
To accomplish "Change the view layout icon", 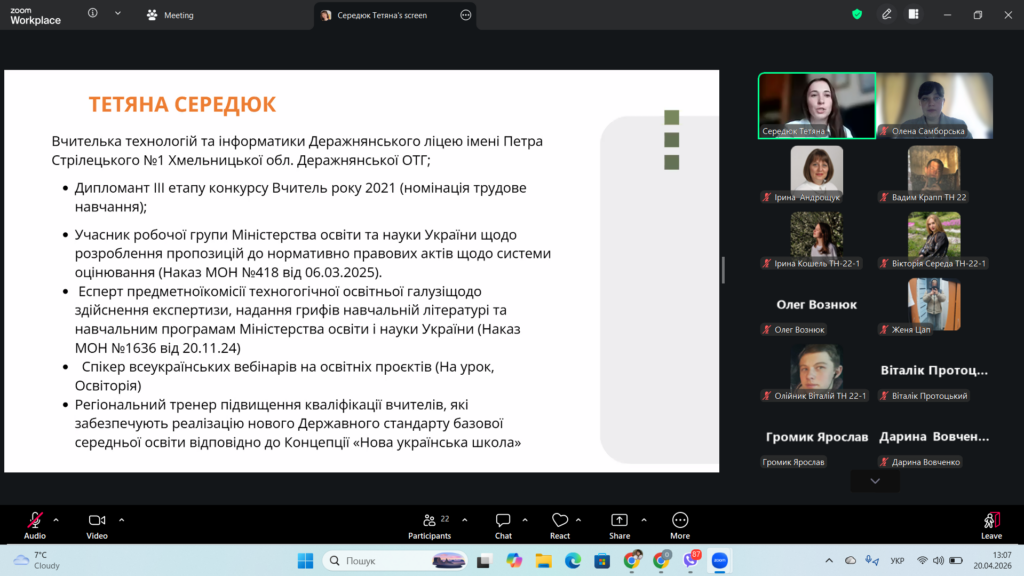I will (x=914, y=15).
